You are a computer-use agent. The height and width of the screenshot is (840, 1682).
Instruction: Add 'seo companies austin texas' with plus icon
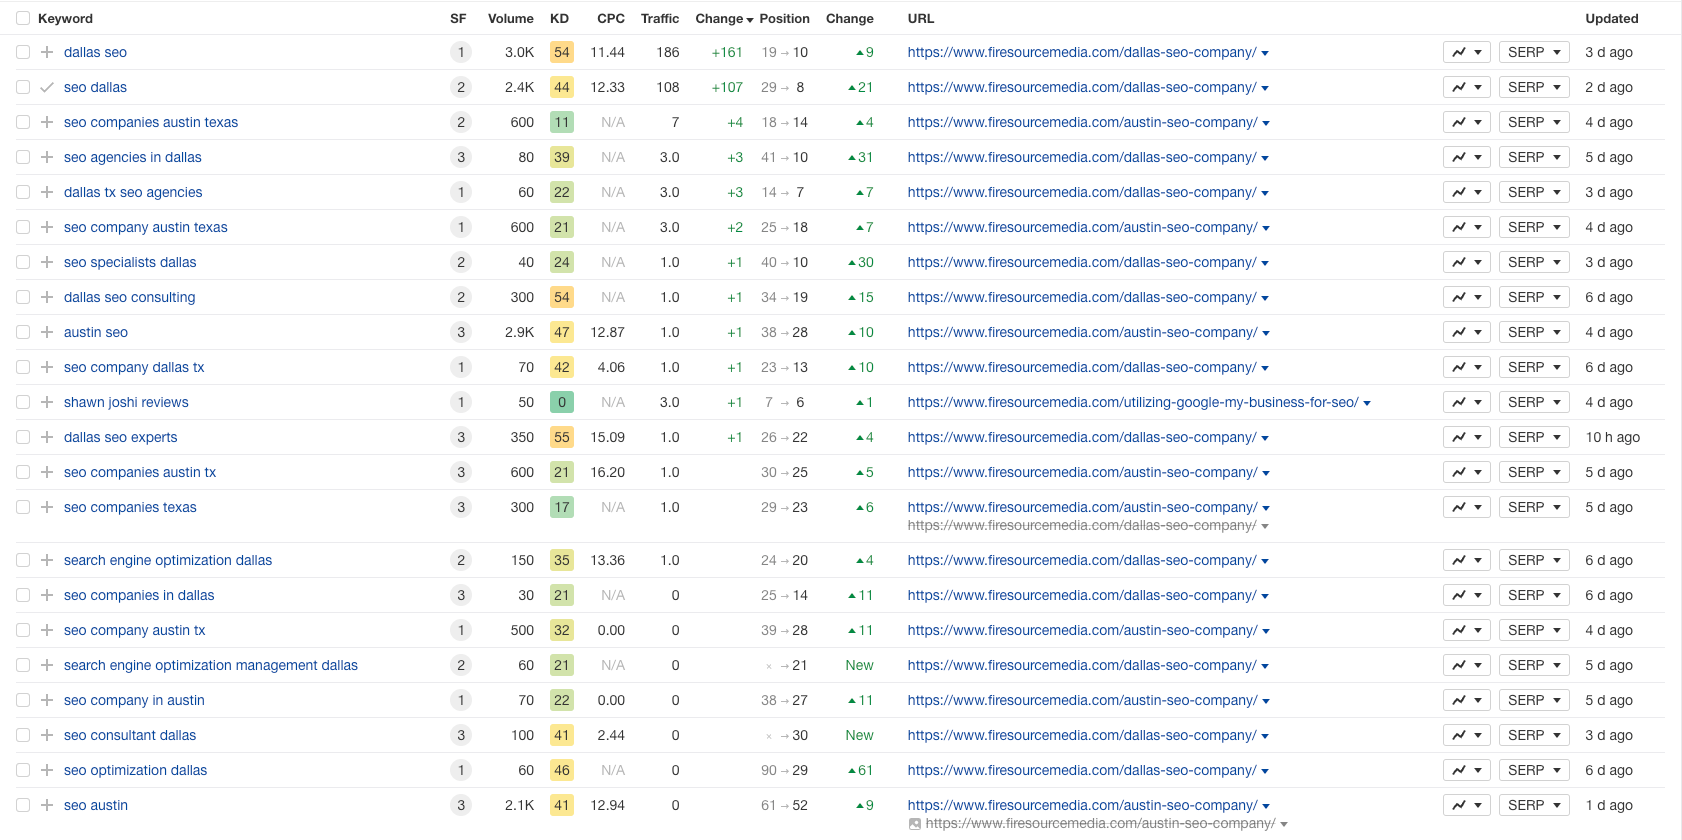(x=47, y=122)
